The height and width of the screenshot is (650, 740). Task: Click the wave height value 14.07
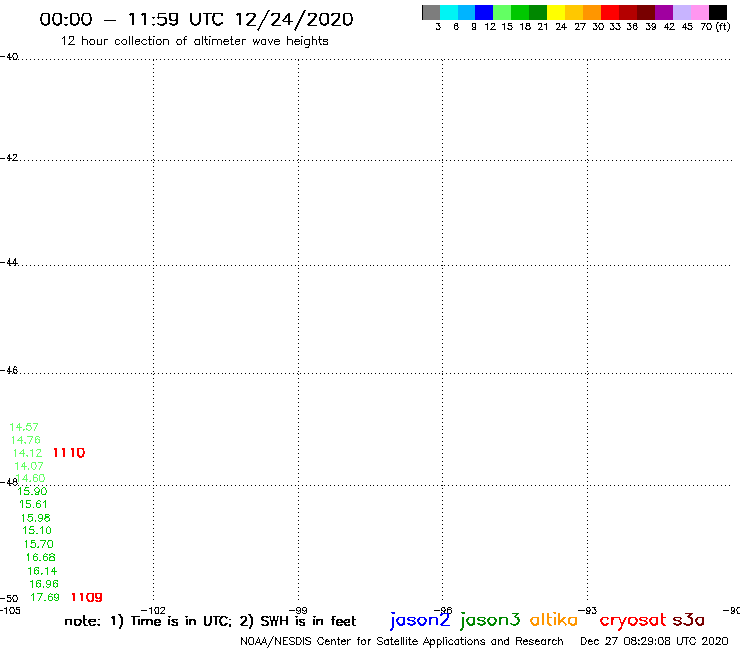tap(29, 466)
